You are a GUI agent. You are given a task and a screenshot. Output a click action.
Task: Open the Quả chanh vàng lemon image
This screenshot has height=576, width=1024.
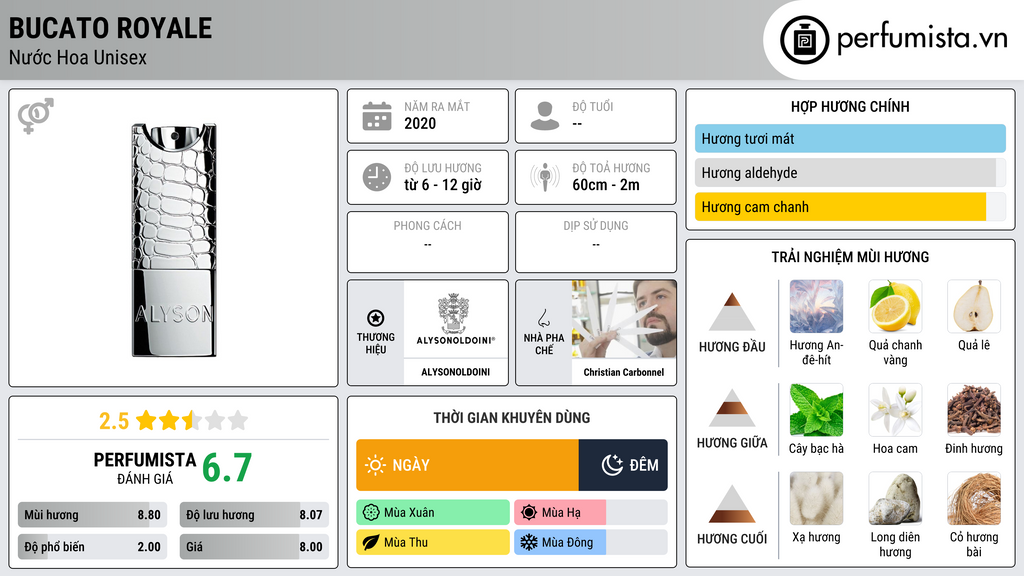[x=895, y=307]
